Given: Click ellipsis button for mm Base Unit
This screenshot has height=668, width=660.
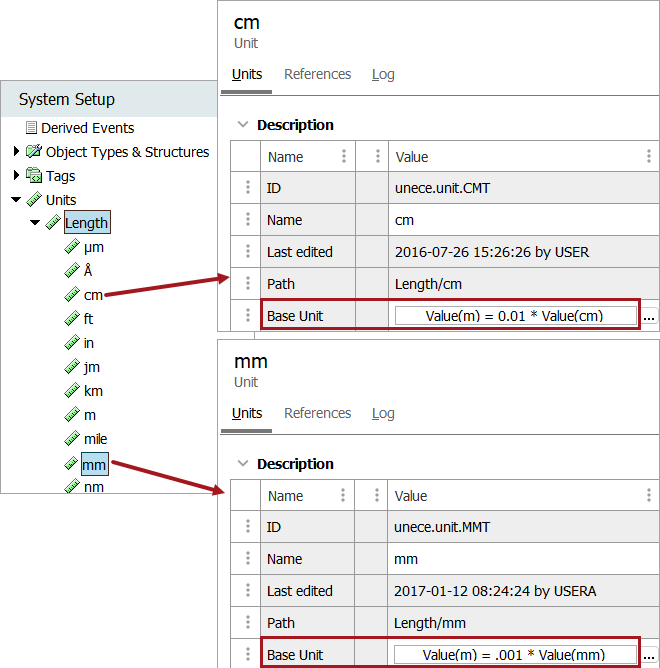Looking at the screenshot, I should tap(648, 655).
